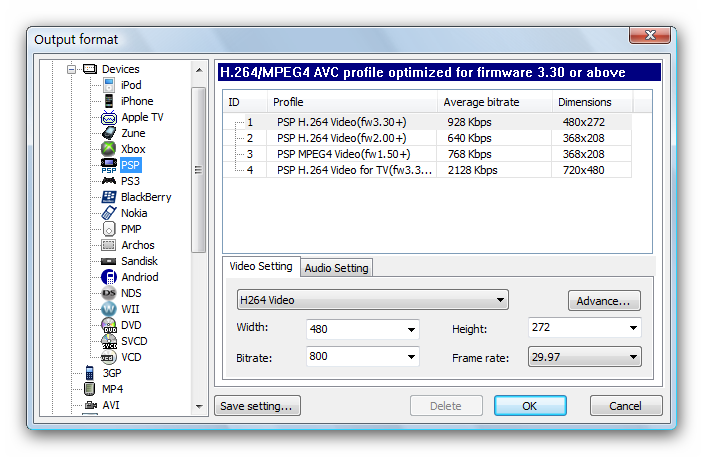This screenshot has height=457, width=704.
Task: Click the 2128 Kbps bitrate cell
Action: pyautogui.click(x=472, y=170)
